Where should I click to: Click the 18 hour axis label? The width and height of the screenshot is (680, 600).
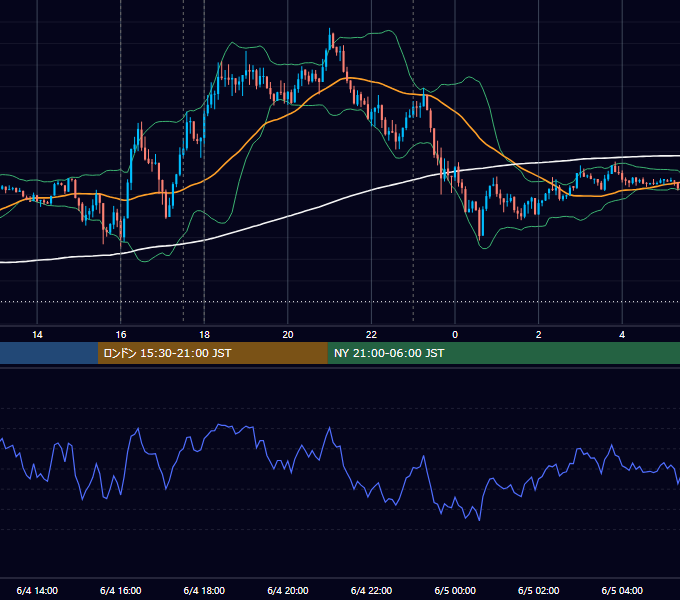(204, 335)
